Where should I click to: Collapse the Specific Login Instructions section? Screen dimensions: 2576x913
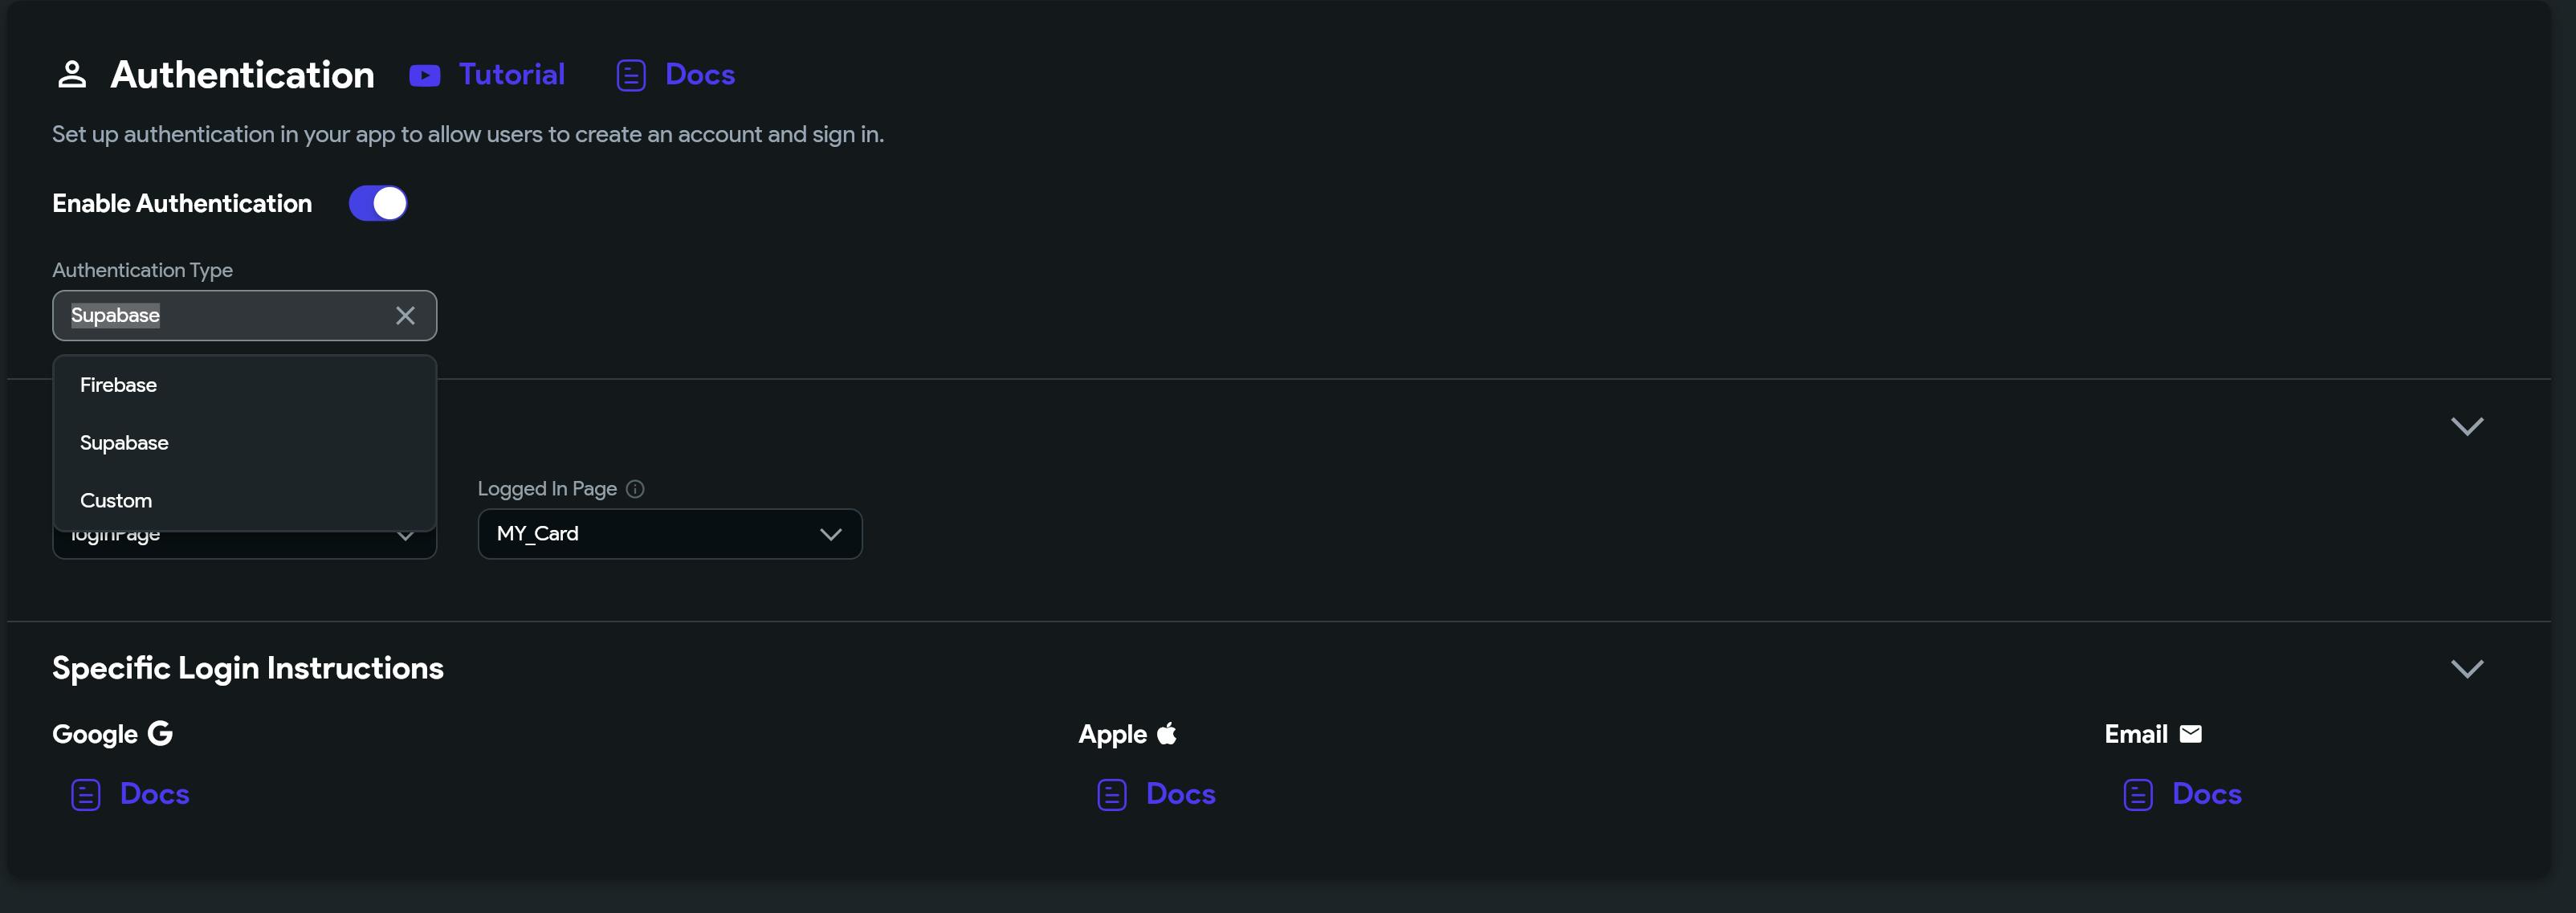2466,669
